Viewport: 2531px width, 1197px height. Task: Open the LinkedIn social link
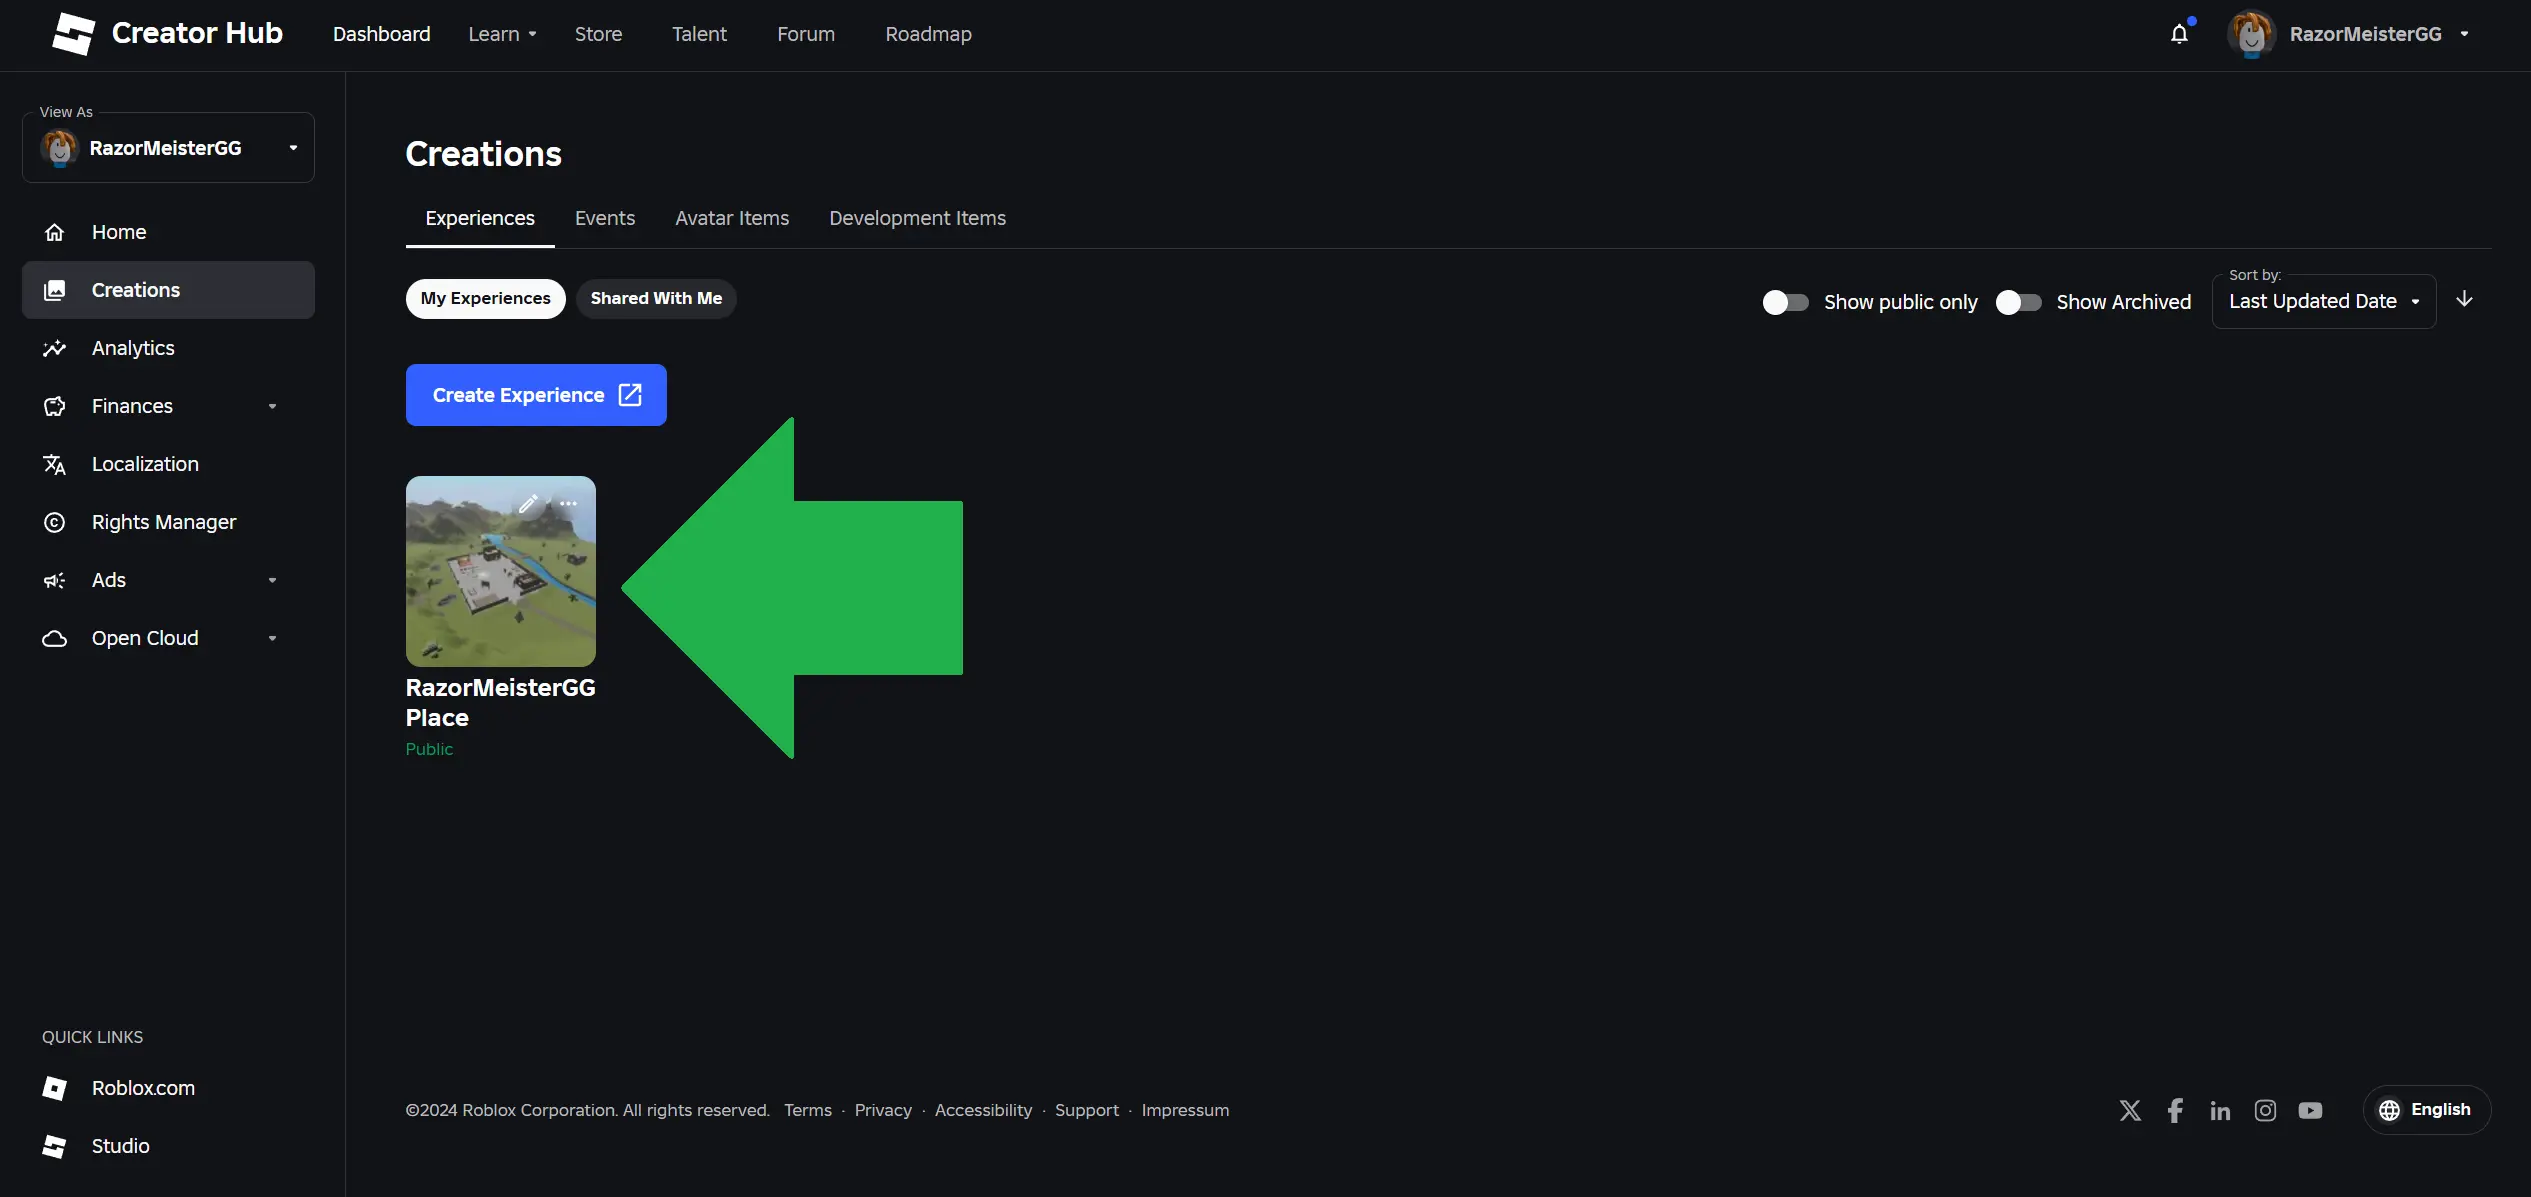click(x=2220, y=1110)
